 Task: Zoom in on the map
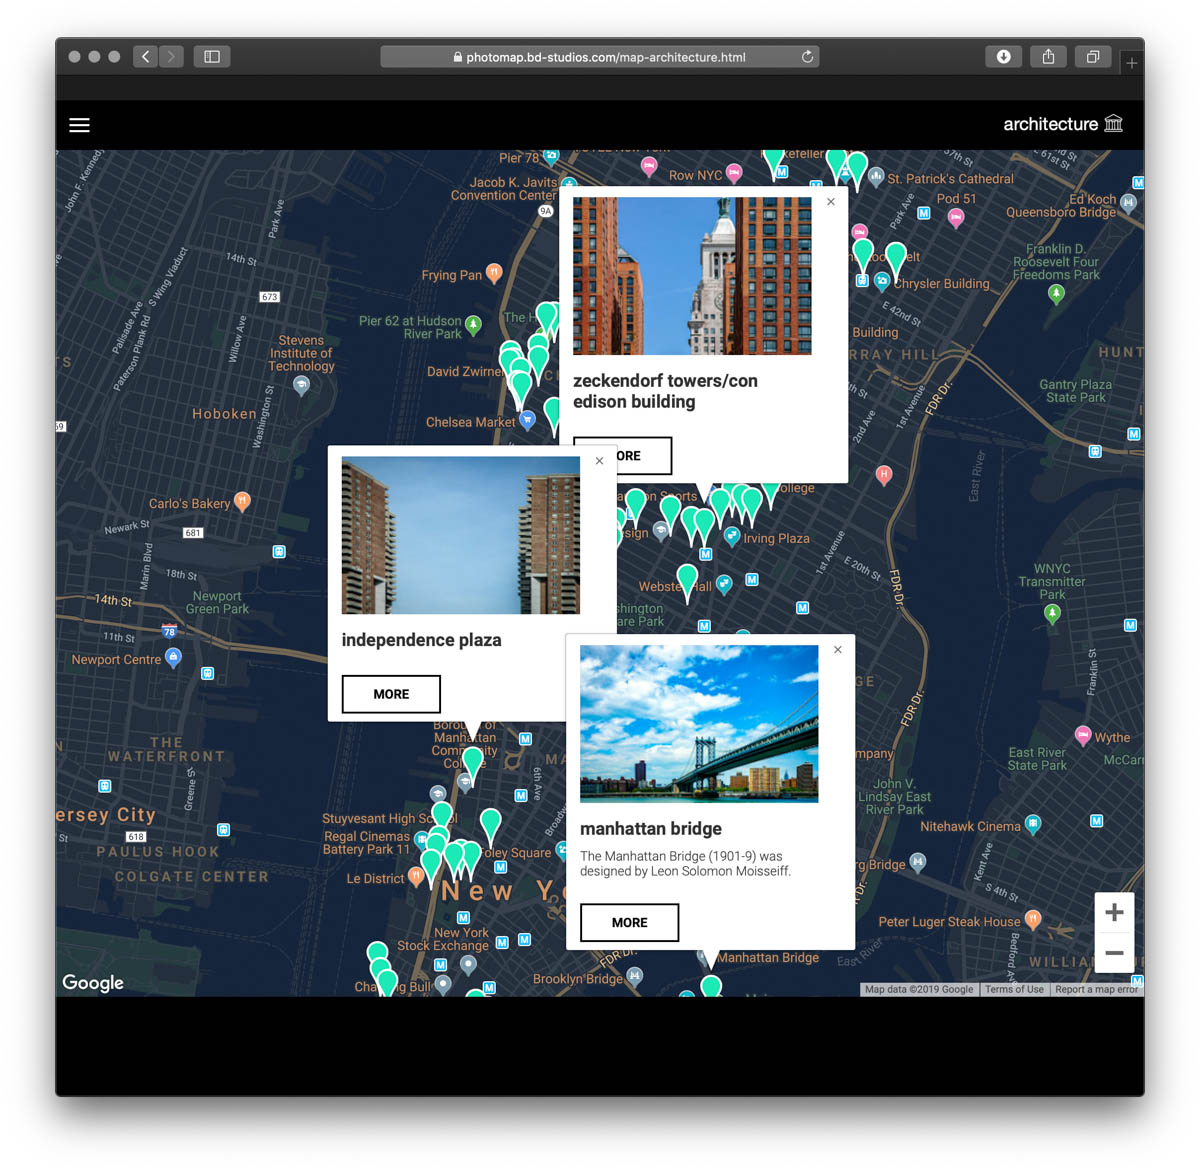[x=1114, y=912]
